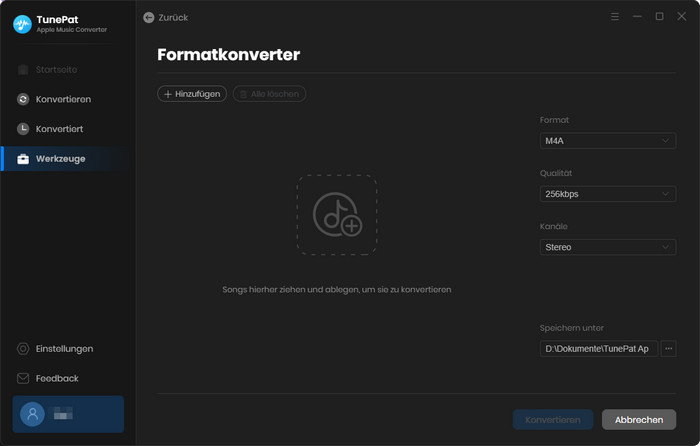
Task: Select Werkzeuge in the sidebar
Action: 67,159
